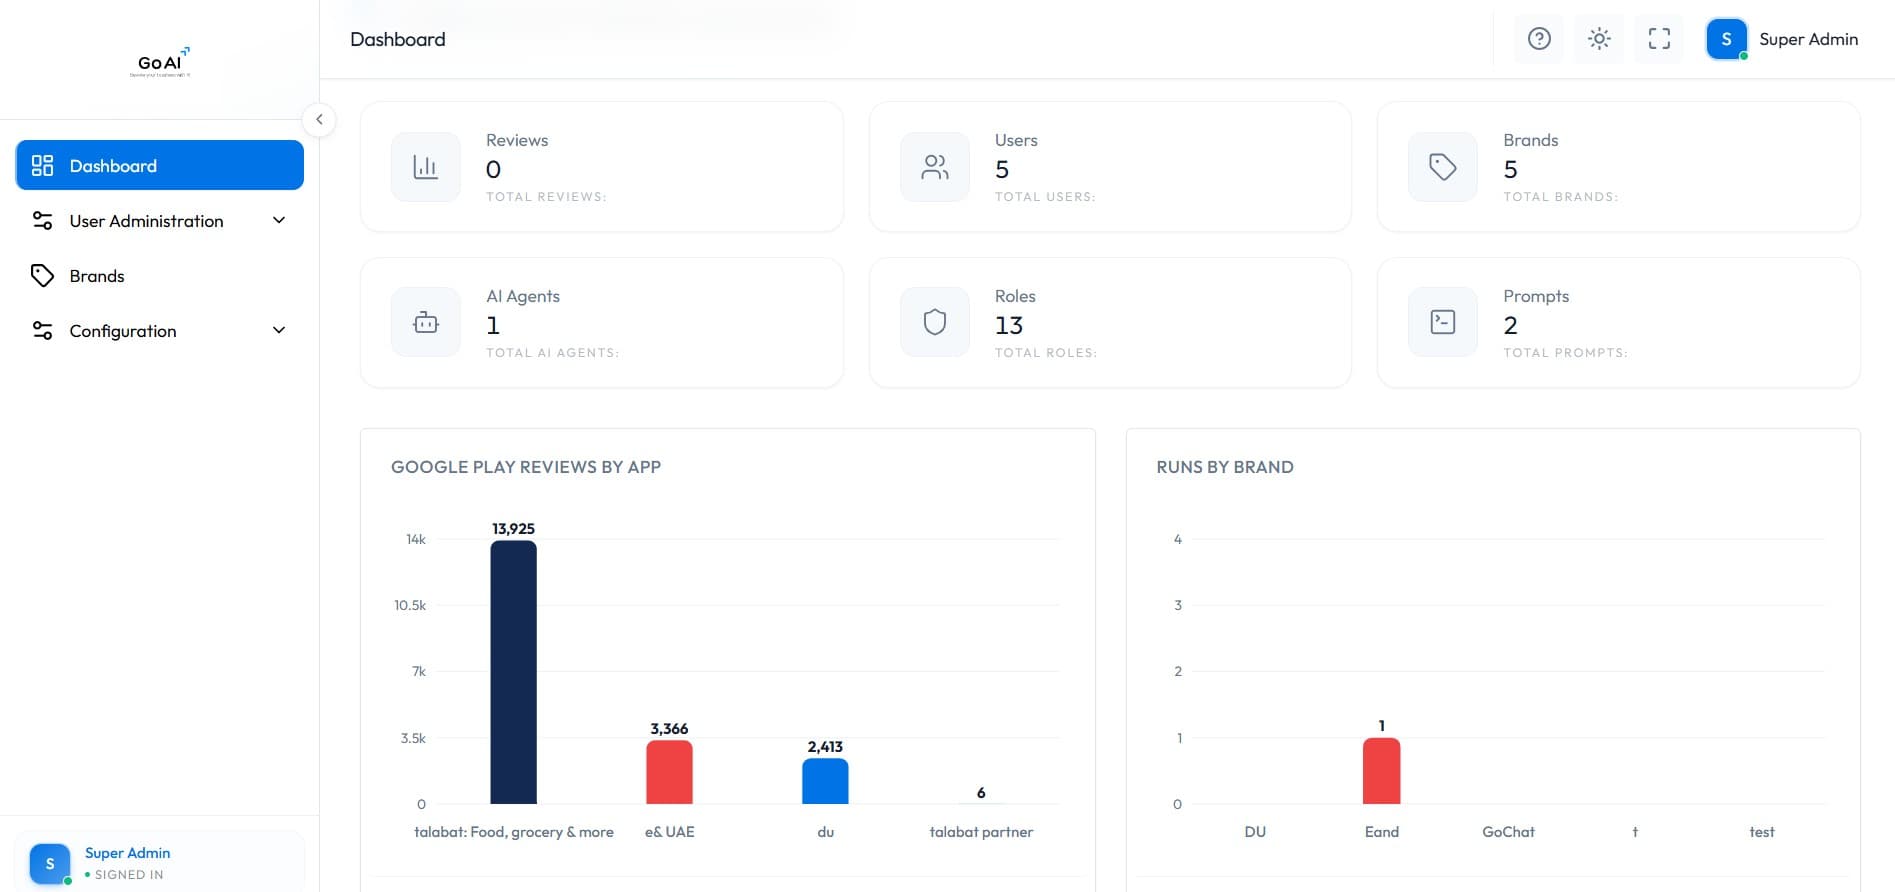Click the 3,366 value label
The height and width of the screenshot is (892, 1895).
(669, 728)
